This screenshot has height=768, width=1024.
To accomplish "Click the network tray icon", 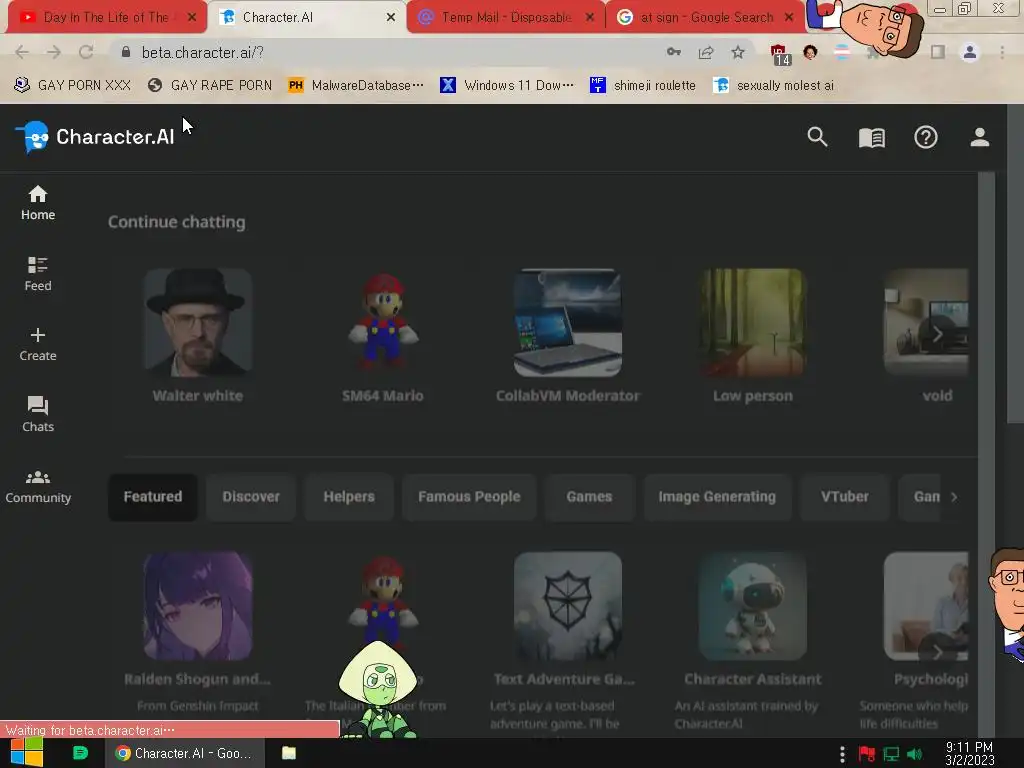I will [x=891, y=754].
